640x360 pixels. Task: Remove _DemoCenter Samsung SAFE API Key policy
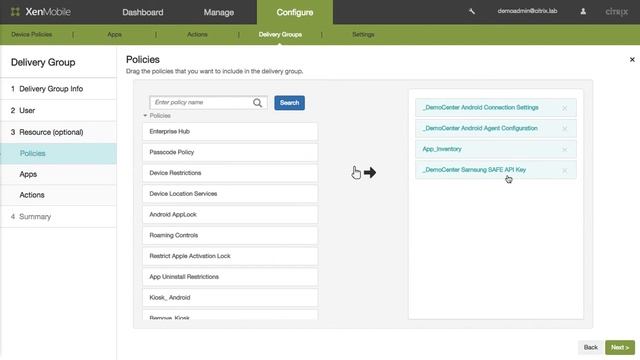[564, 170]
